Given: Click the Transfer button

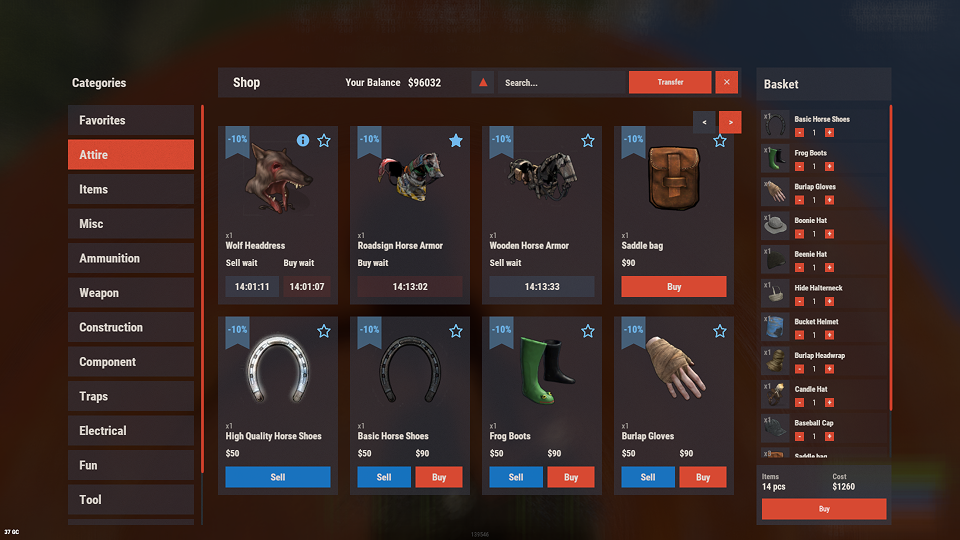Looking at the screenshot, I should (670, 82).
